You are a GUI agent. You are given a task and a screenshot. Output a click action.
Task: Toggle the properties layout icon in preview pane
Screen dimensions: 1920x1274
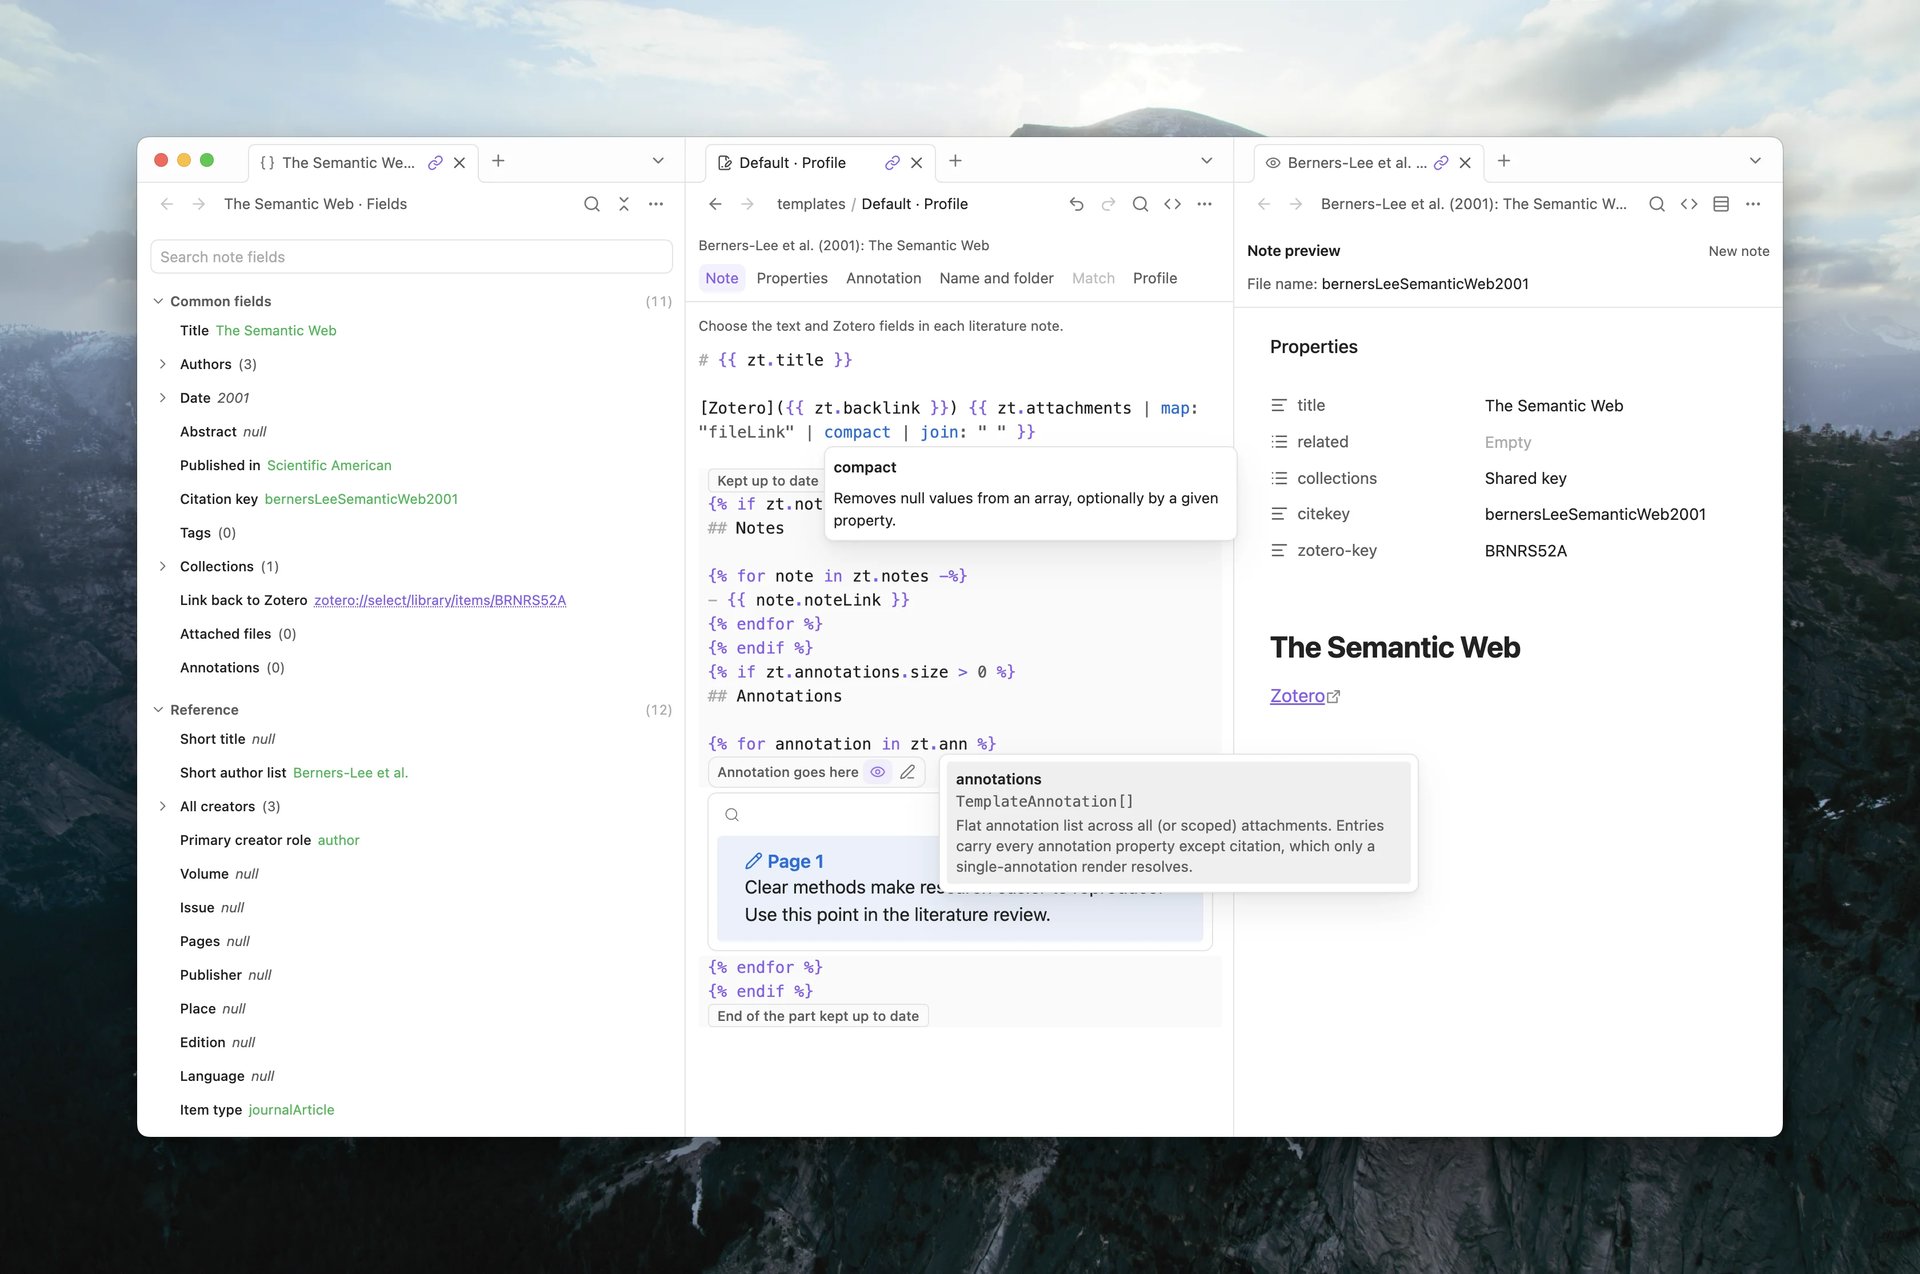coord(1721,204)
